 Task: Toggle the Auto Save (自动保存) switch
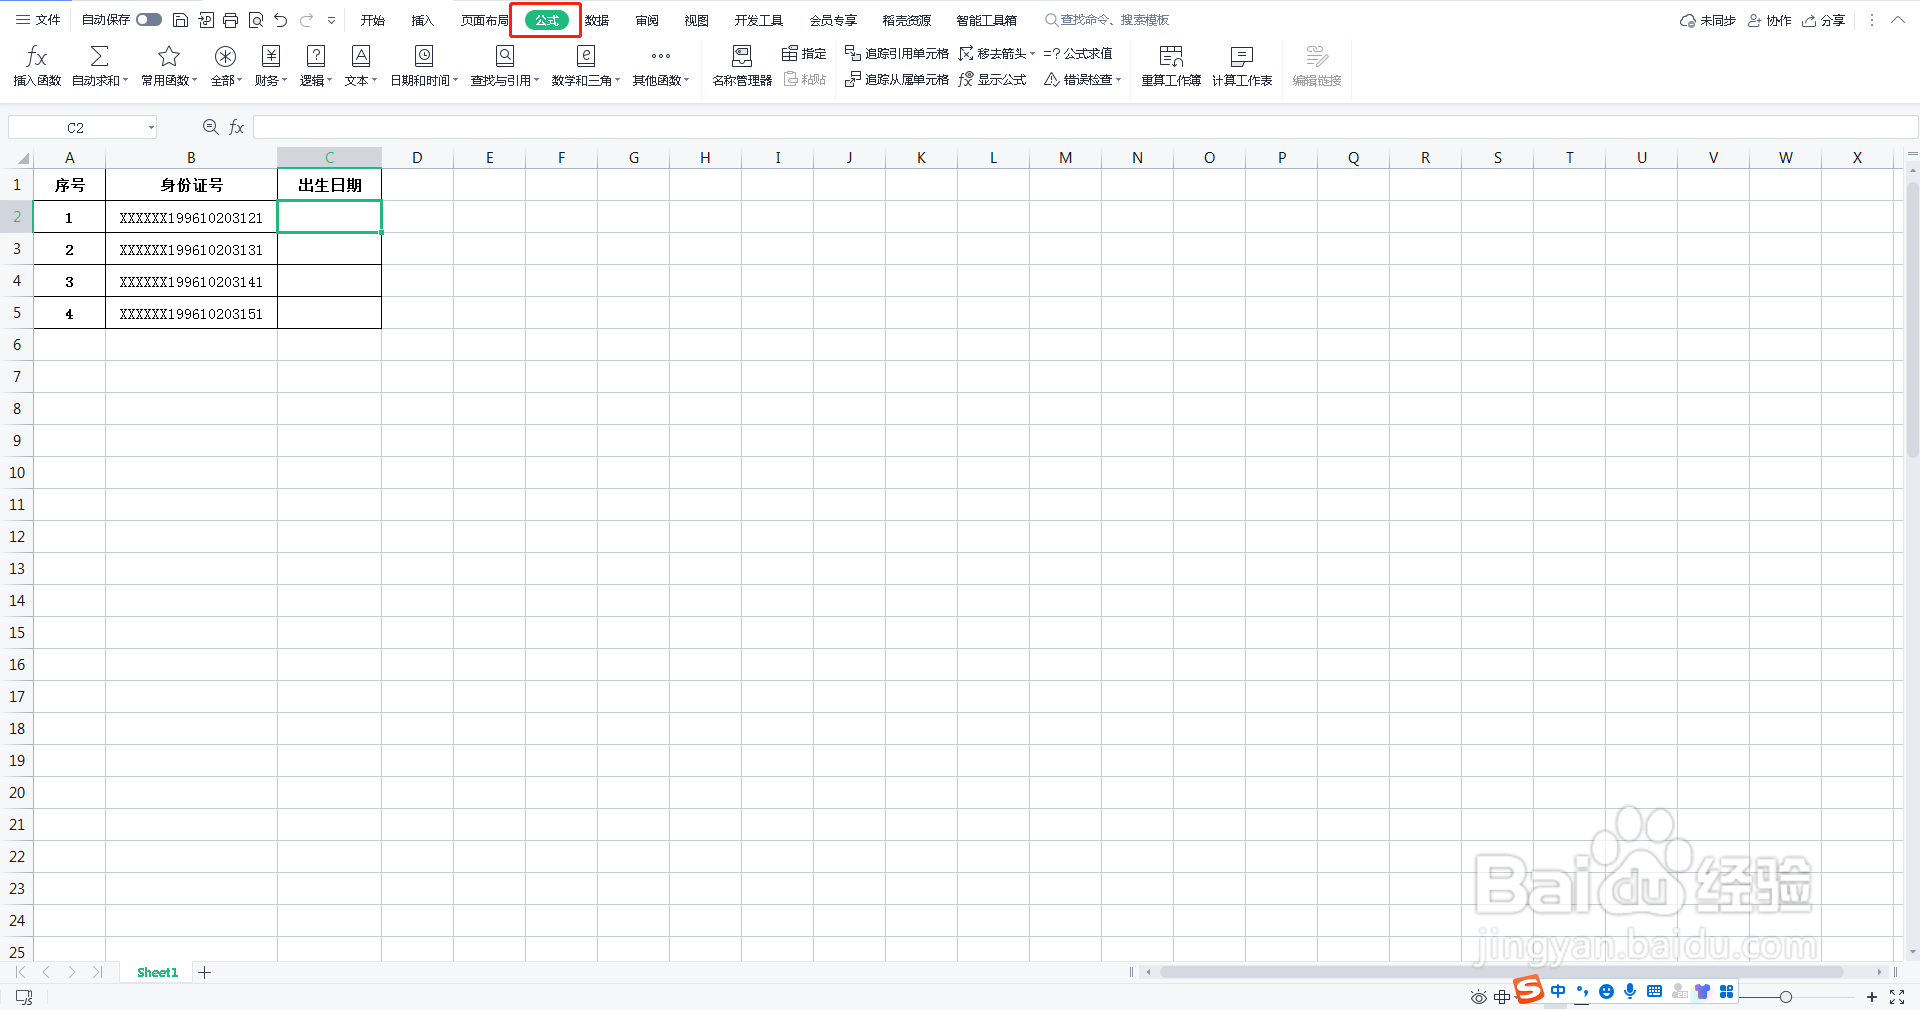(x=149, y=20)
